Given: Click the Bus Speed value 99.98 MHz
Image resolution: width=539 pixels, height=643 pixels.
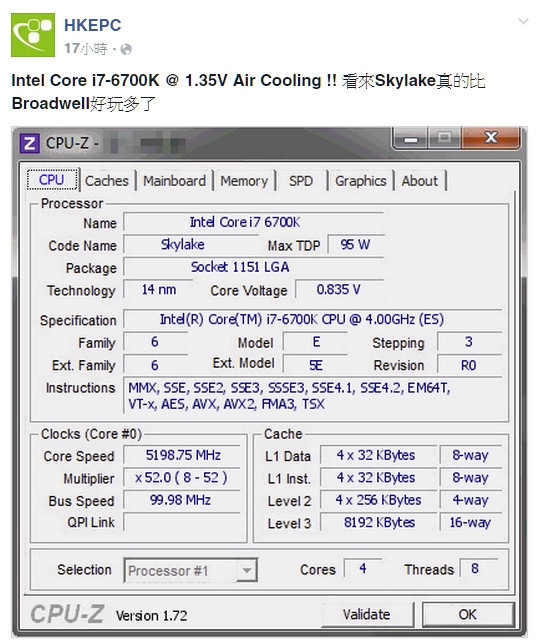Looking at the screenshot, I should click(182, 500).
